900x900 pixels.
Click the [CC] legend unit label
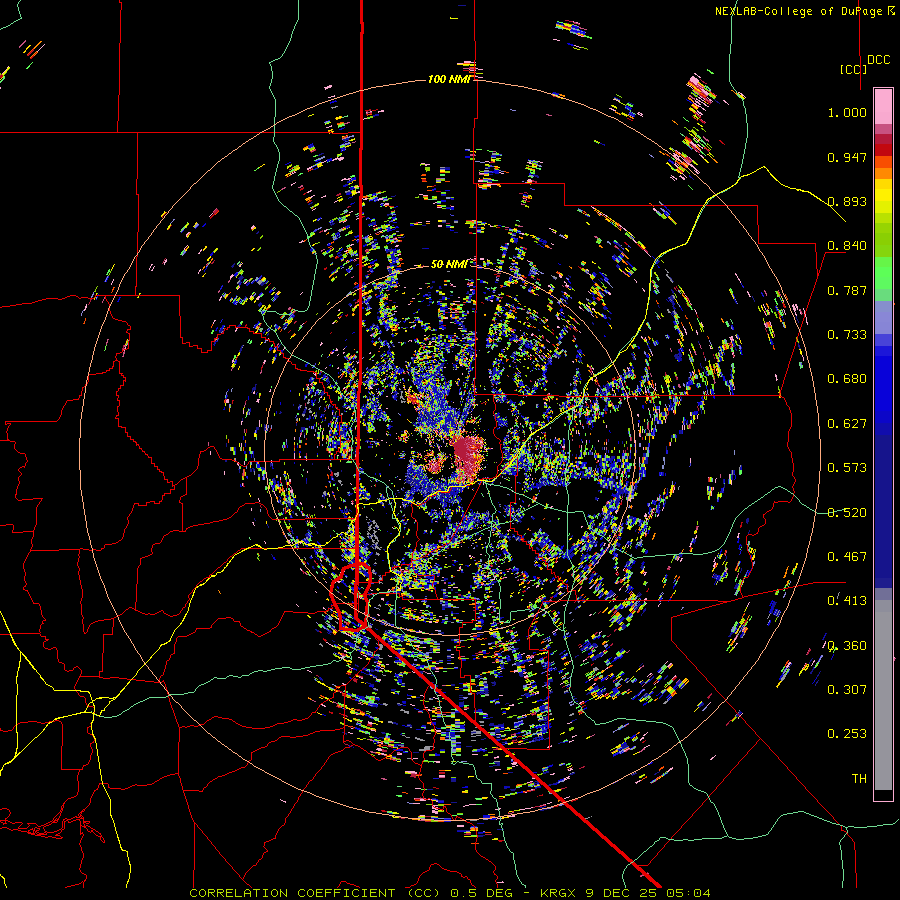(x=853, y=69)
